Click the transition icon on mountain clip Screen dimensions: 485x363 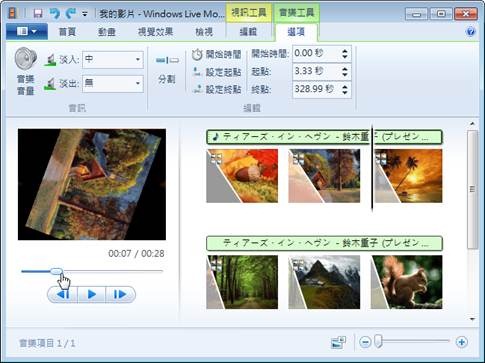(x=298, y=265)
